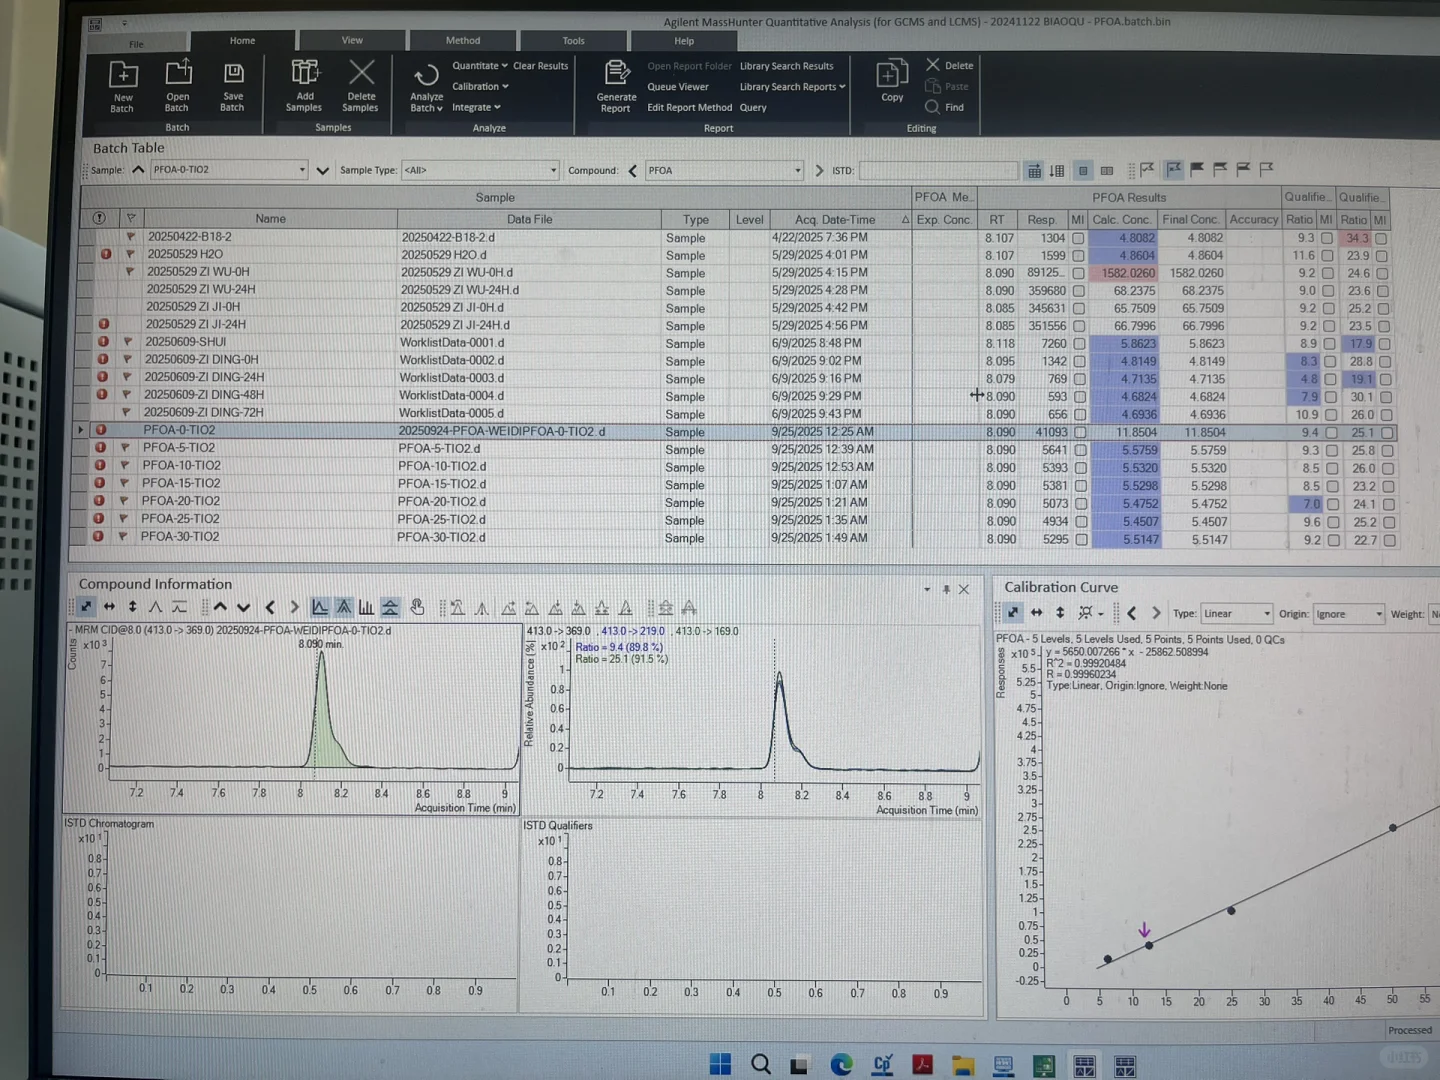Image resolution: width=1440 pixels, height=1080 pixels.
Task: Open the File menu tab
Action: tap(136, 44)
